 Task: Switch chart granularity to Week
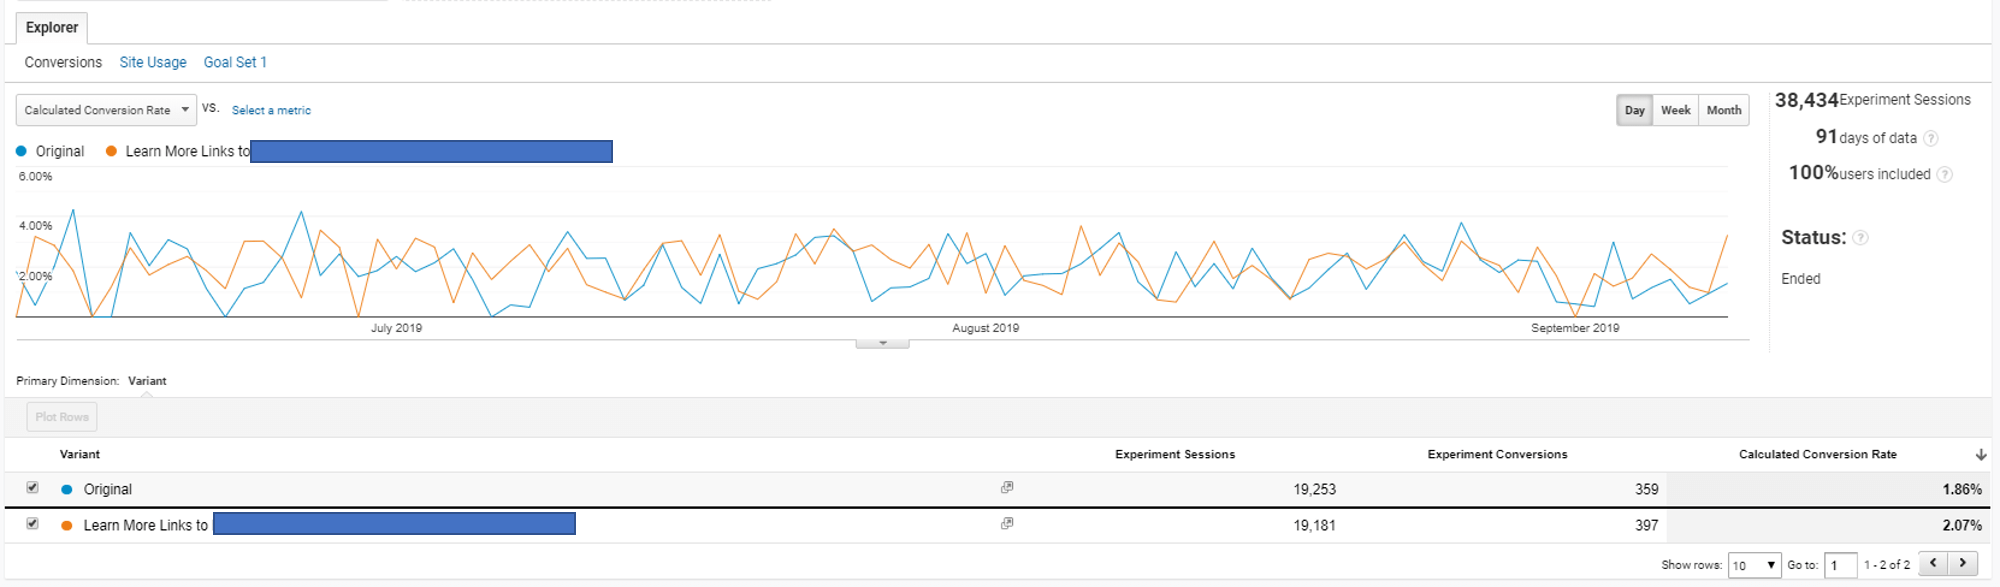1675,110
